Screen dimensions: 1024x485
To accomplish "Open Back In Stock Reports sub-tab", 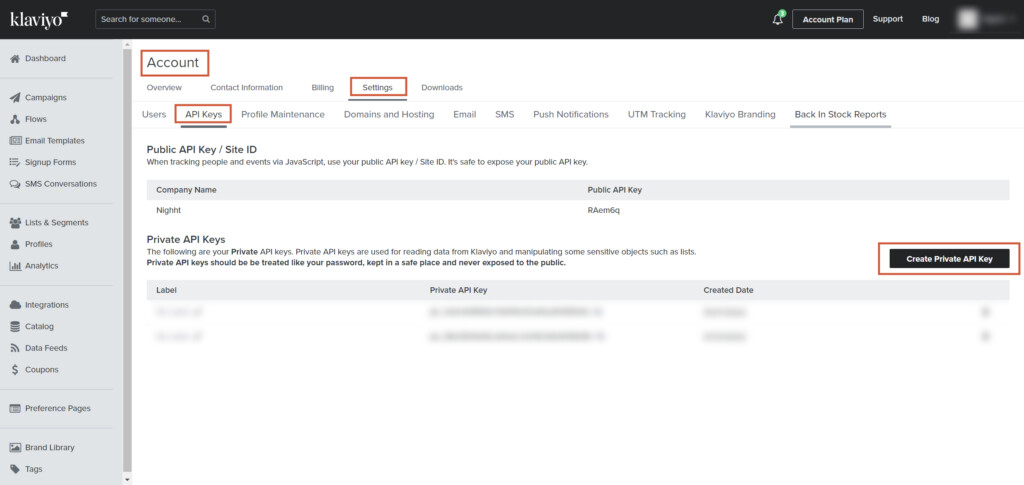I will coord(840,114).
